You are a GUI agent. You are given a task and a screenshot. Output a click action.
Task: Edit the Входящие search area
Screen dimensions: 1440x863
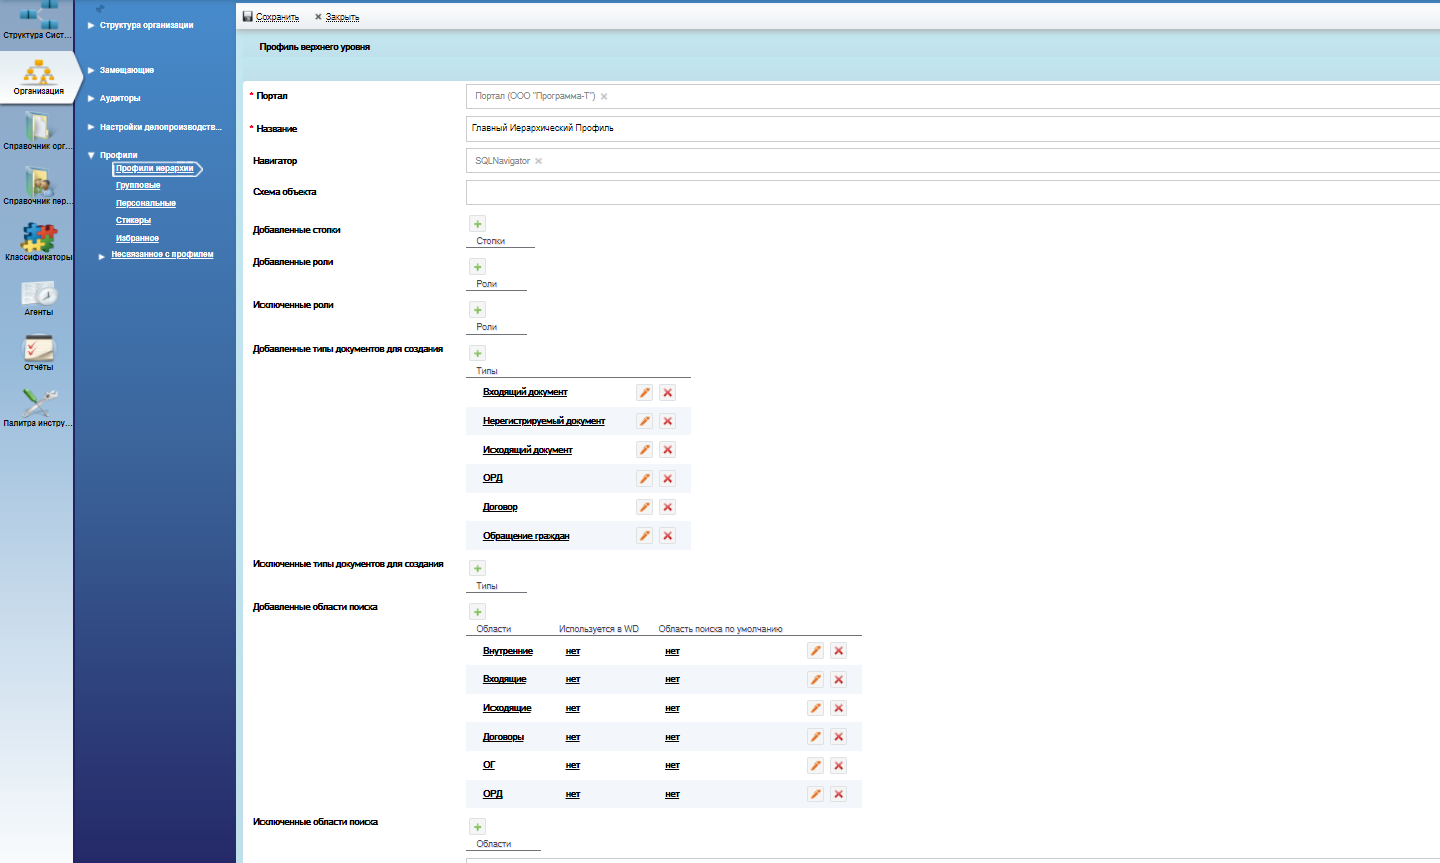pos(816,680)
